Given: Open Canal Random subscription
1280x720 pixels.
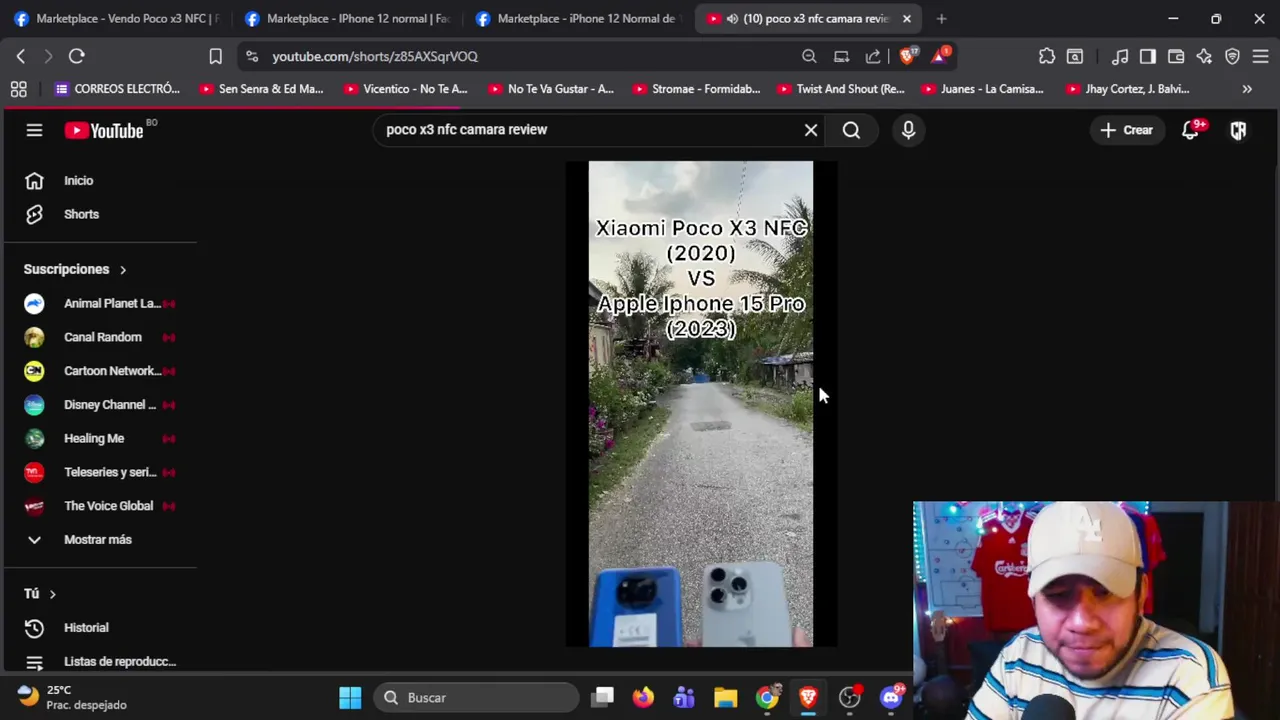Looking at the screenshot, I should (100, 337).
